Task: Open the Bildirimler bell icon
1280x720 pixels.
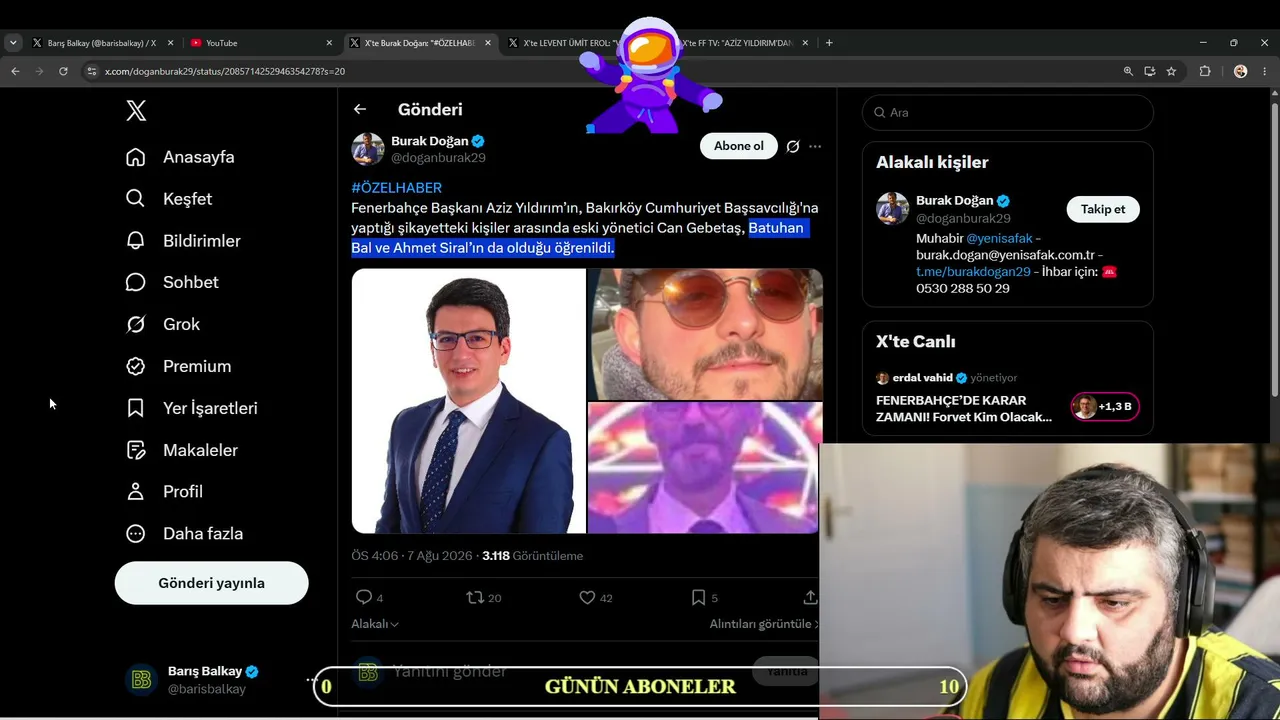Action: coord(136,241)
